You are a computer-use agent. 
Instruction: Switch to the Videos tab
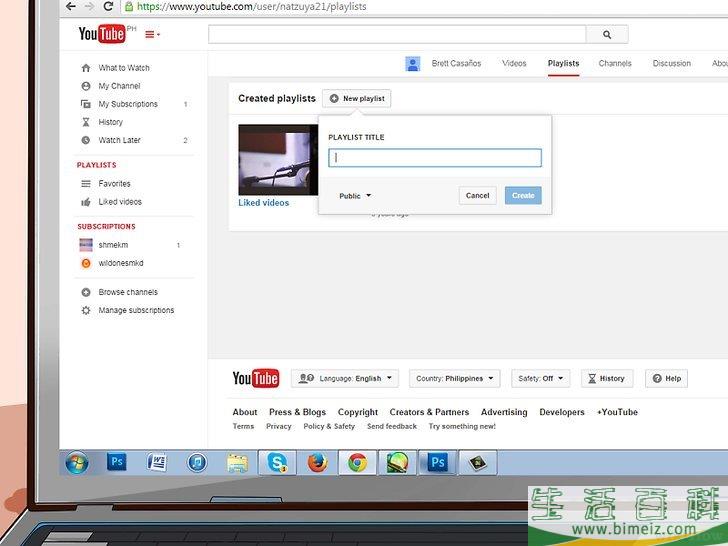[514, 63]
